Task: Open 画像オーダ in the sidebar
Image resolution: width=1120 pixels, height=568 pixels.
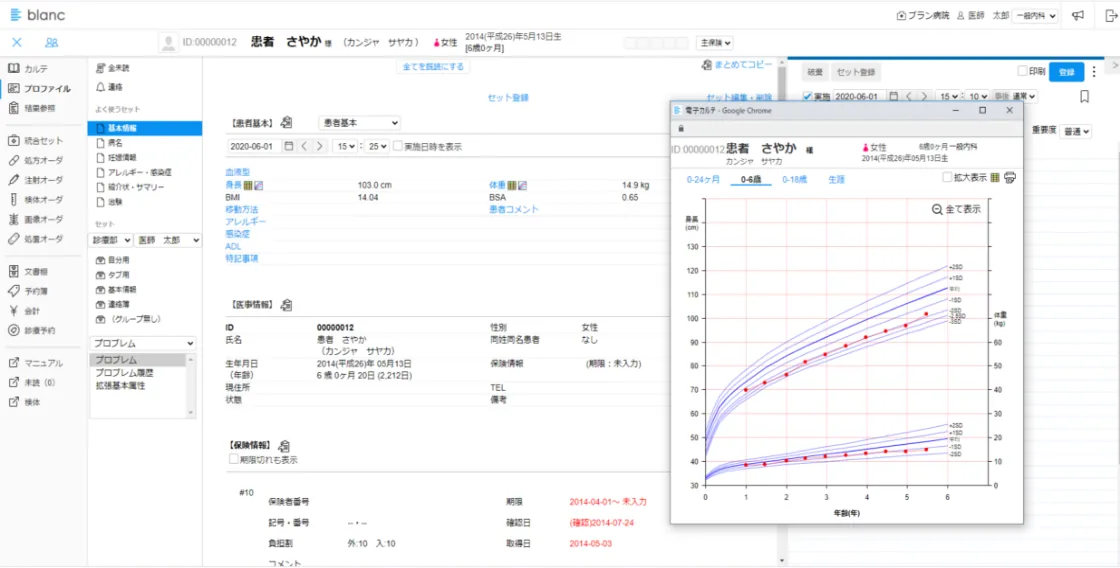Action: point(36,219)
